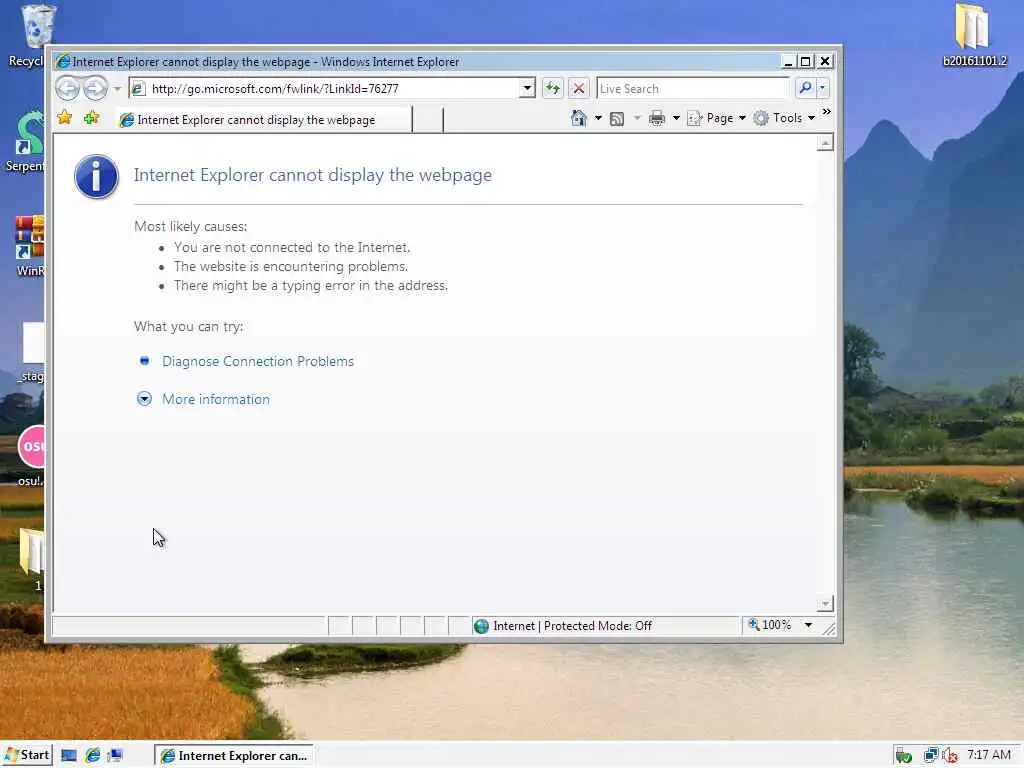This screenshot has height=768, width=1024.
Task: Open the recent pages dropdown beside the Forward button
Action: tap(117, 88)
